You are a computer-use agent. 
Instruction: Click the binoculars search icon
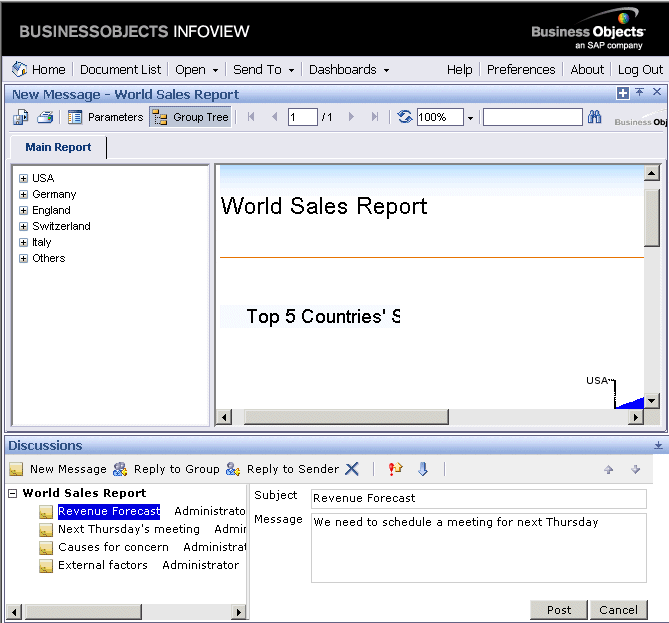click(x=594, y=116)
